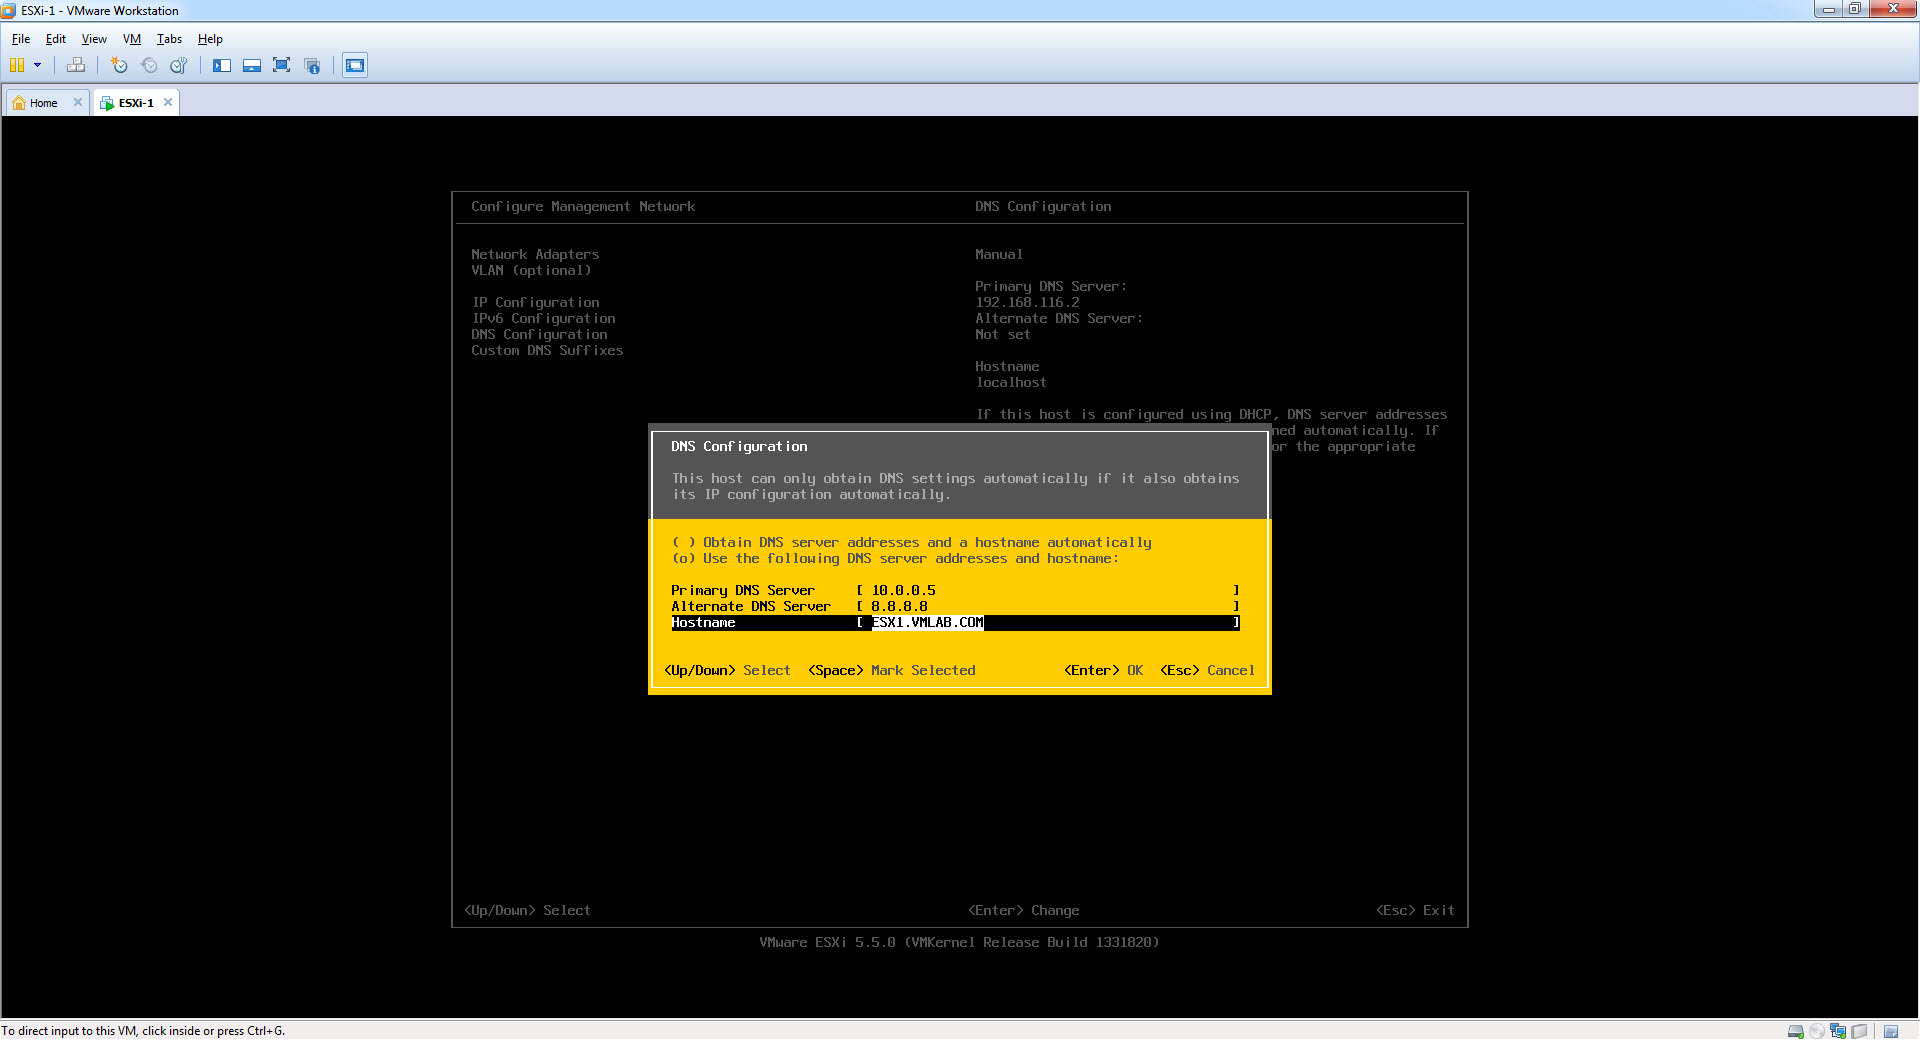Select Use the following DNS server addresses option

[x=895, y=558]
